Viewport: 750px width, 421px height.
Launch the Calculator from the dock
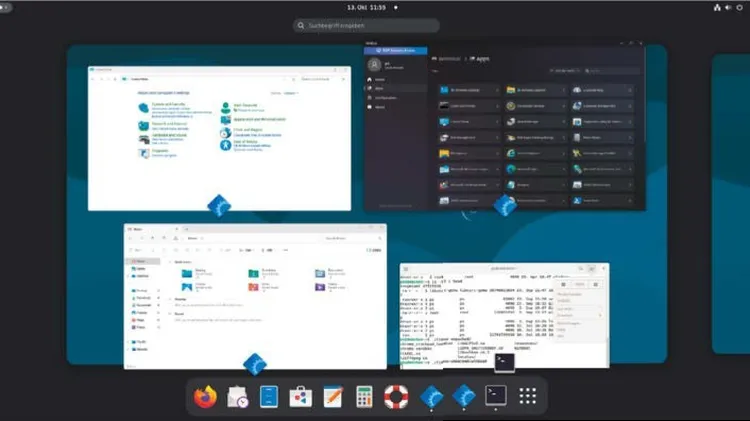point(365,397)
